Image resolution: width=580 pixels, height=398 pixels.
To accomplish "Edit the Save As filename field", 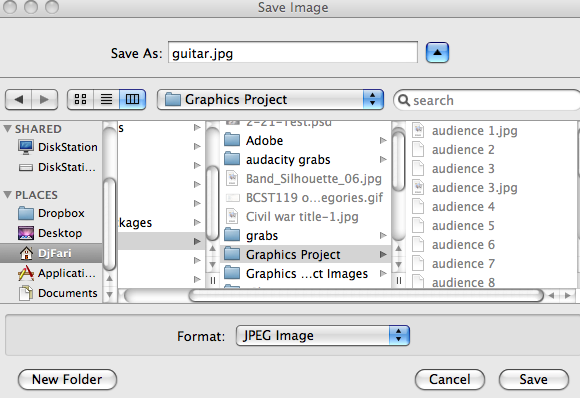I will pos(293,53).
